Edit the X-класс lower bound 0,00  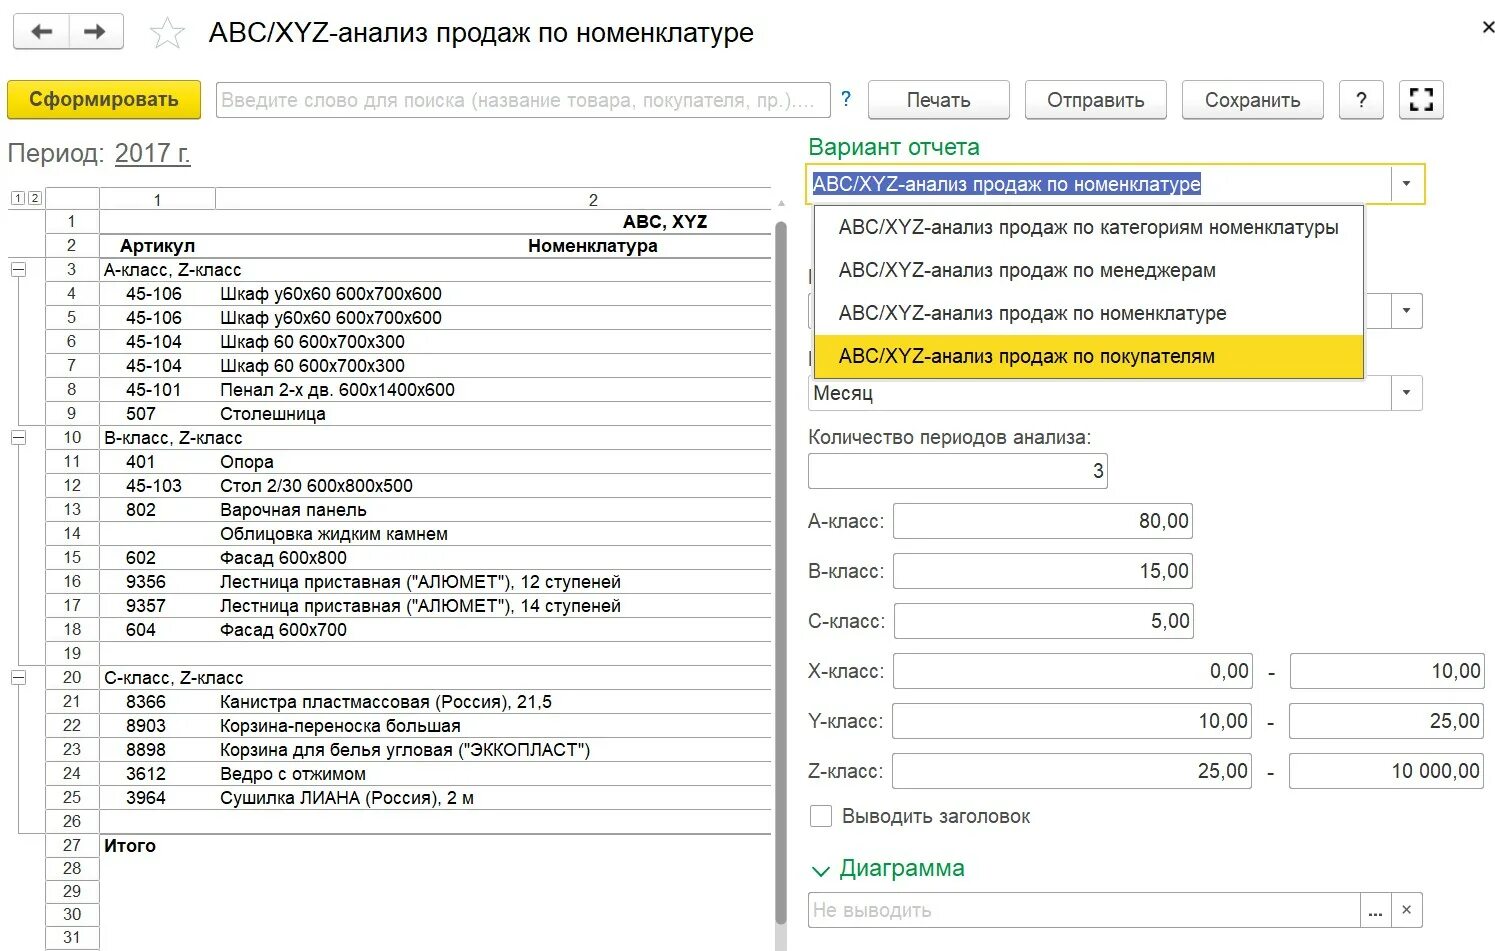pyautogui.click(x=1072, y=671)
